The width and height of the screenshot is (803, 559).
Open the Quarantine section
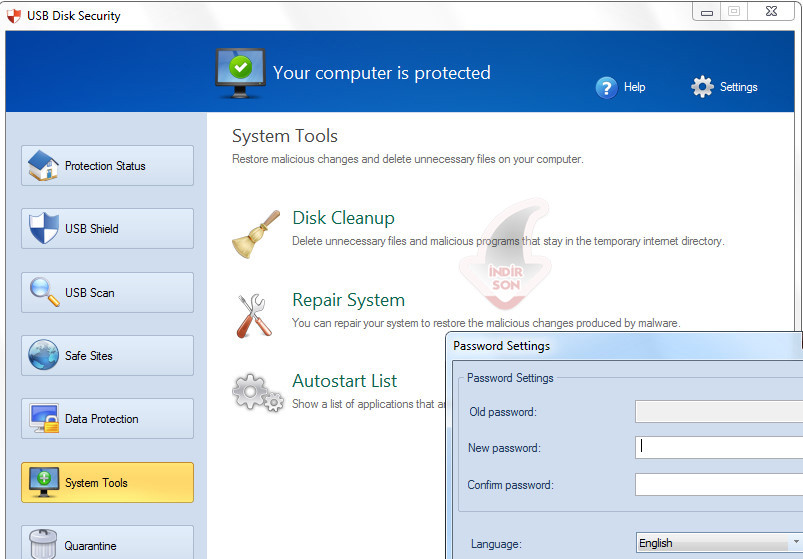pos(108,543)
